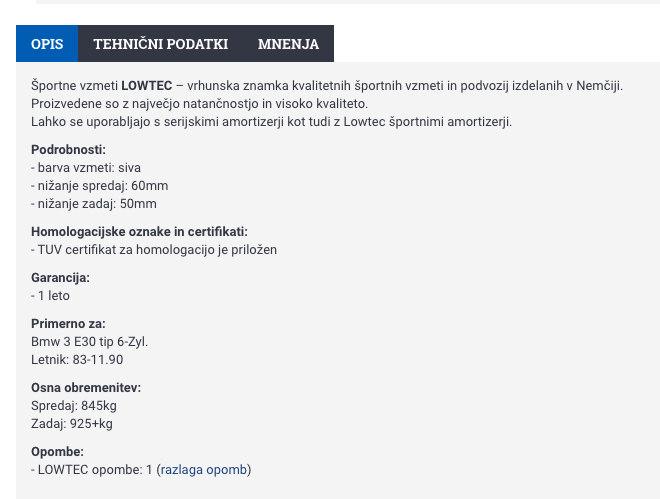Click the '1 leto' warranty text
Viewport: 660px width, 499px height.
click(x=51, y=296)
